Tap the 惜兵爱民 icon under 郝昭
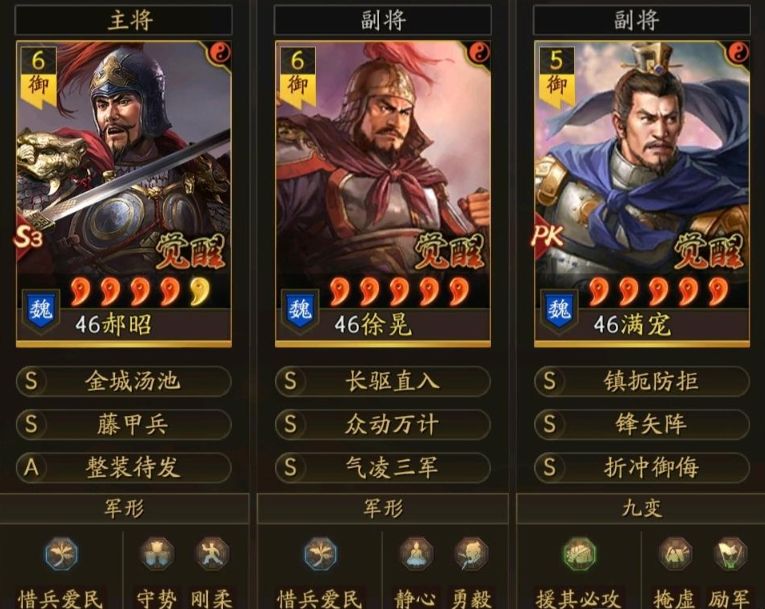This screenshot has height=609, width=765. (60, 554)
